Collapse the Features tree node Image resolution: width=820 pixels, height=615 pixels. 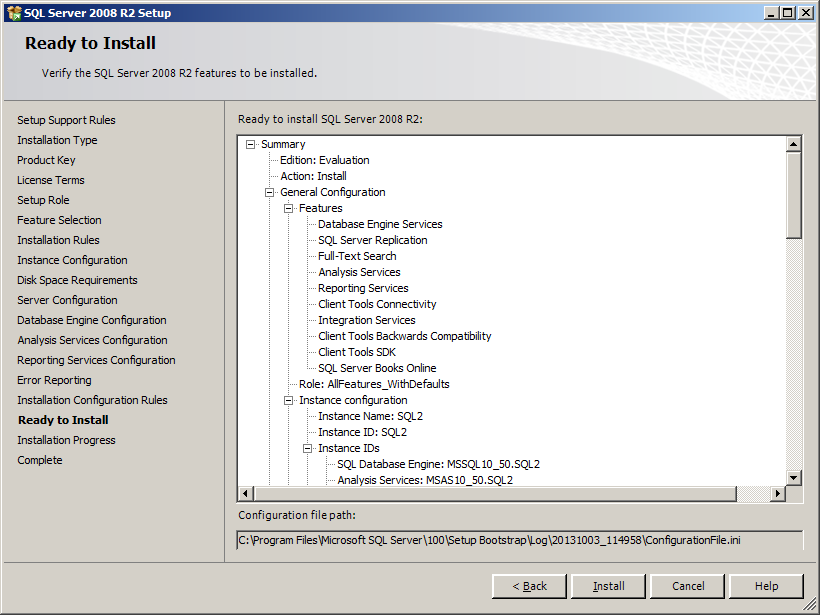point(288,209)
